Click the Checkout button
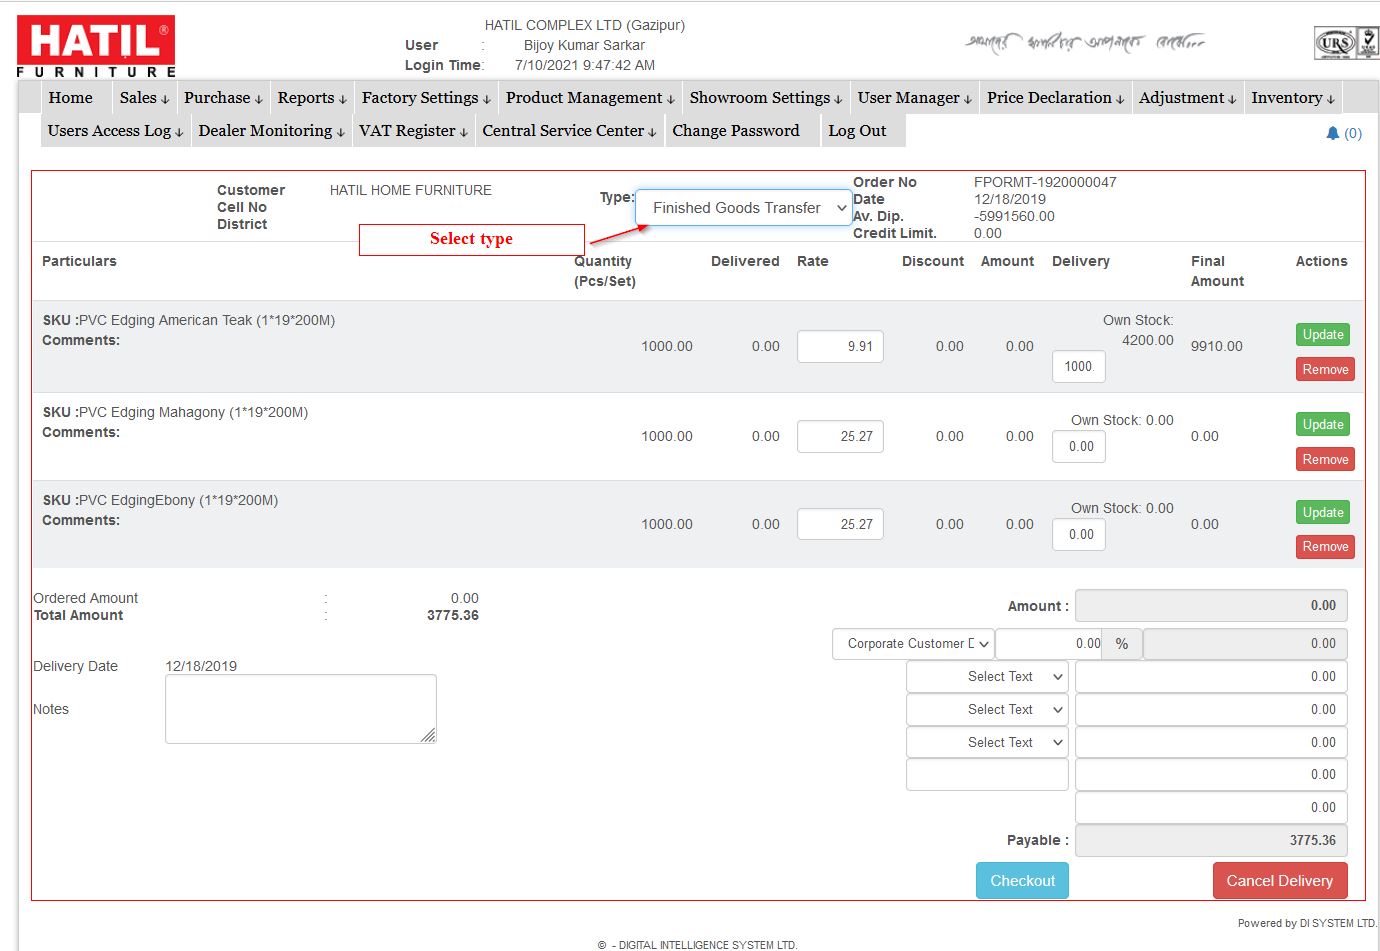Image resolution: width=1380 pixels, height=951 pixels. [1022, 881]
